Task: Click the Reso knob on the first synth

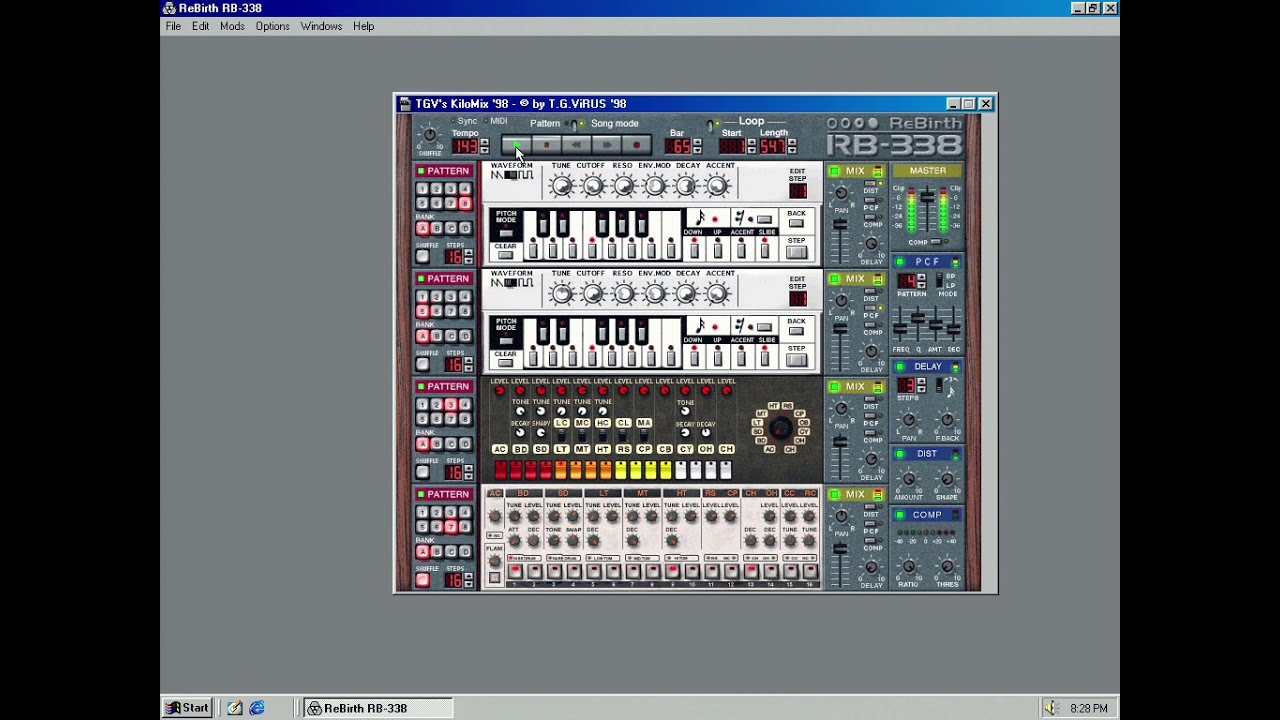Action: coord(623,186)
